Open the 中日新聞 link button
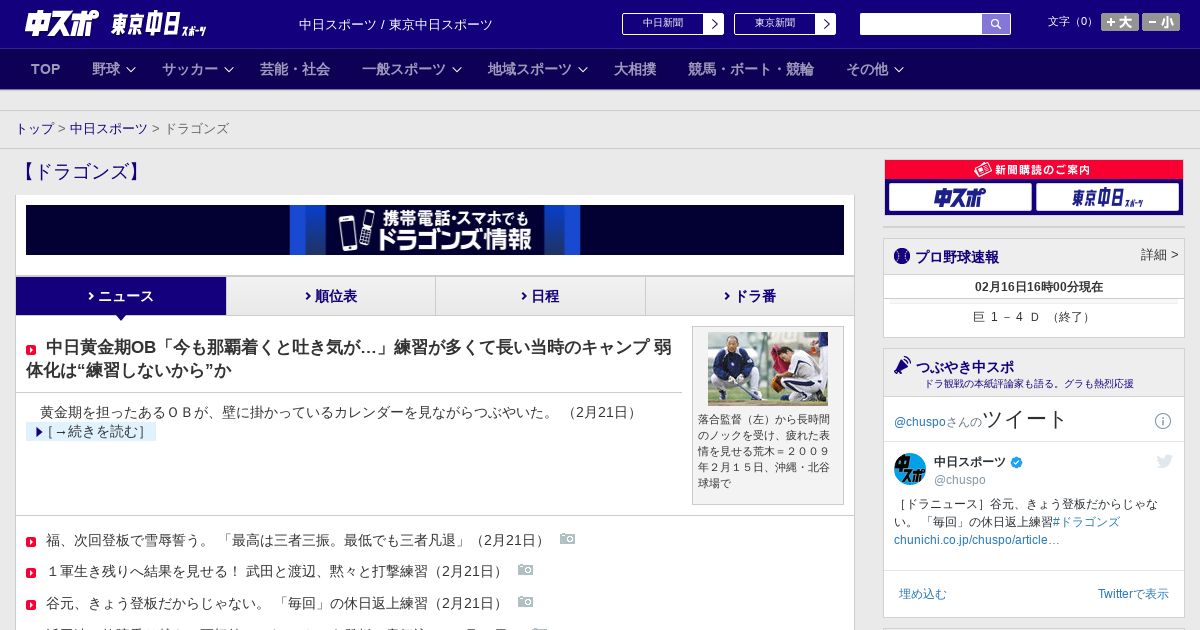 (x=663, y=24)
